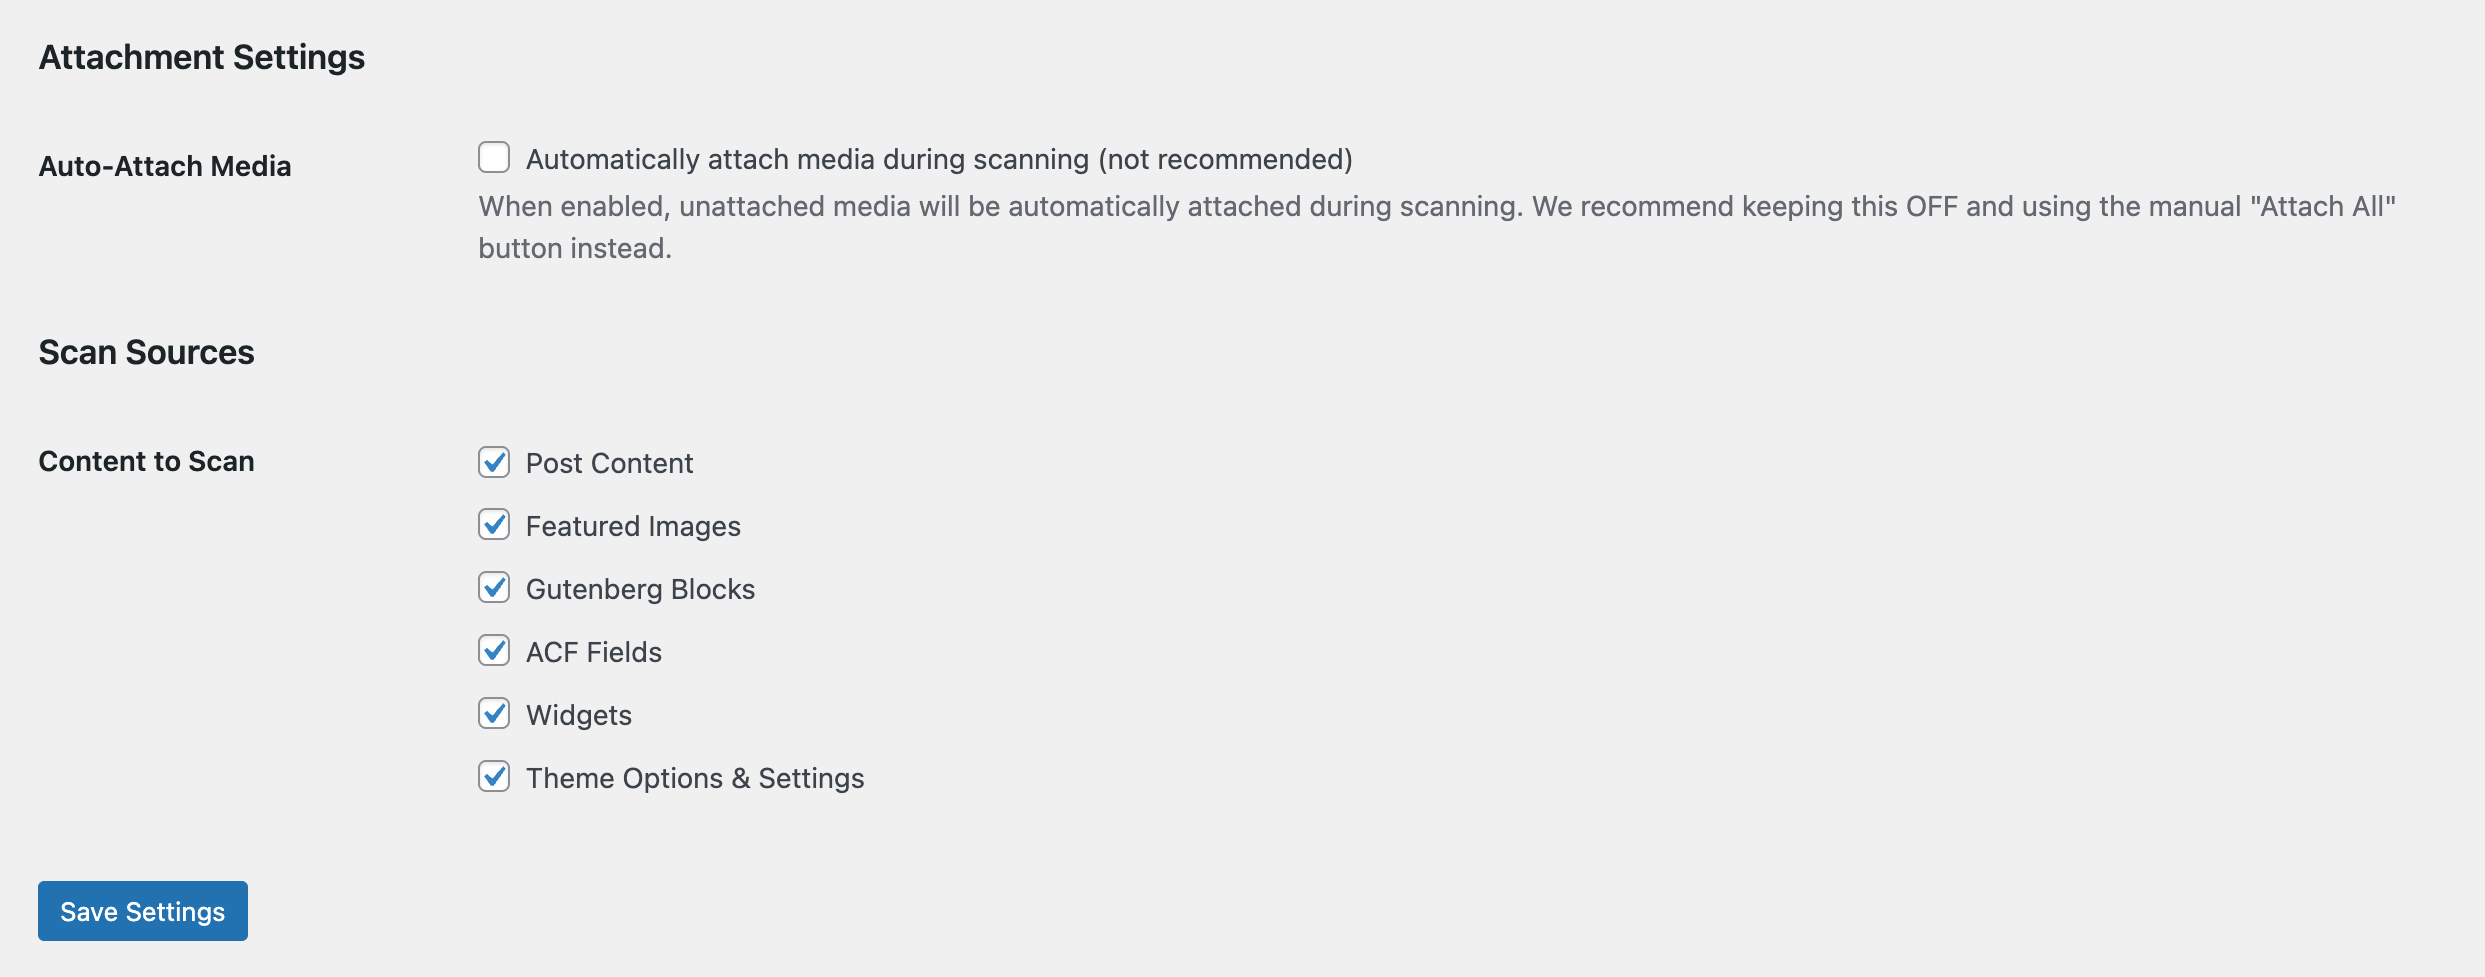Uncheck the Post Content scan option
2485x977 pixels.
click(x=494, y=463)
